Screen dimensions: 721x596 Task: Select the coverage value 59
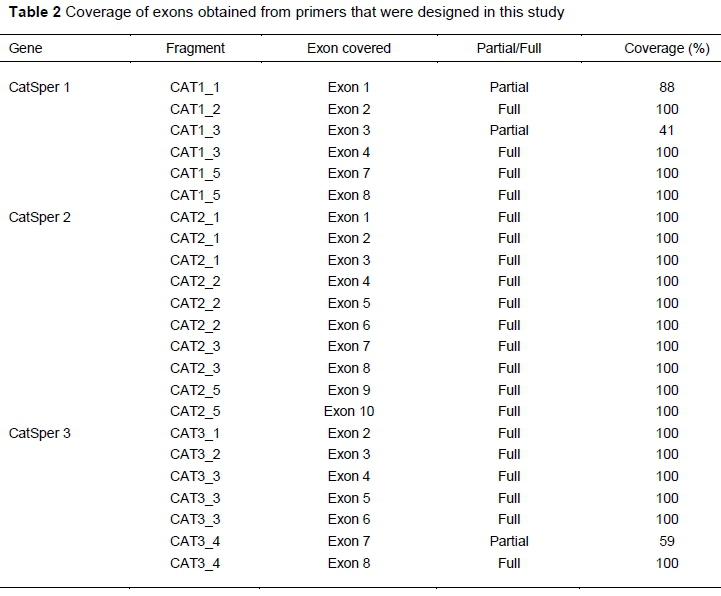[667, 541]
